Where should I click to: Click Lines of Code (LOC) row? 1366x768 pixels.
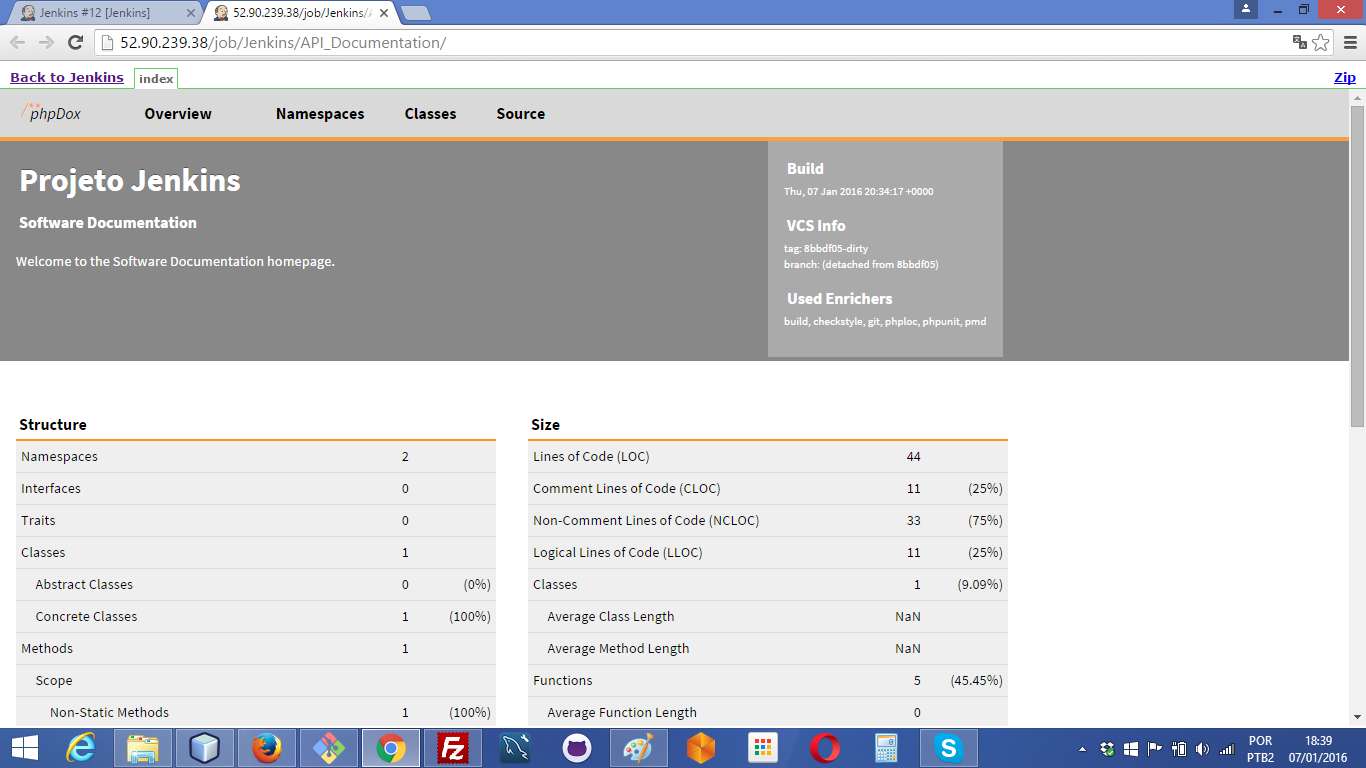(768, 457)
